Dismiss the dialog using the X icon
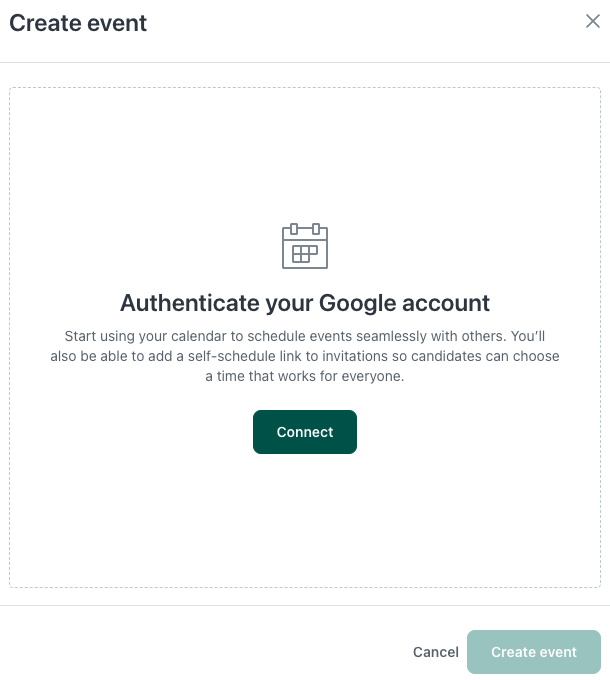610x680 pixels. [x=592, y=21]
